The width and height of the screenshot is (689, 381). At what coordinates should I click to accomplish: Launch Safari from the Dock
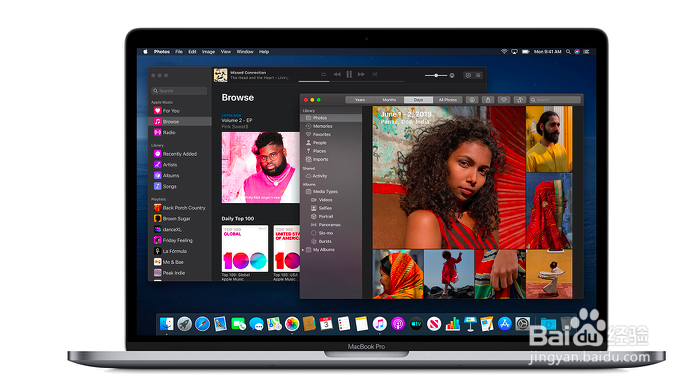coord(203,324)
